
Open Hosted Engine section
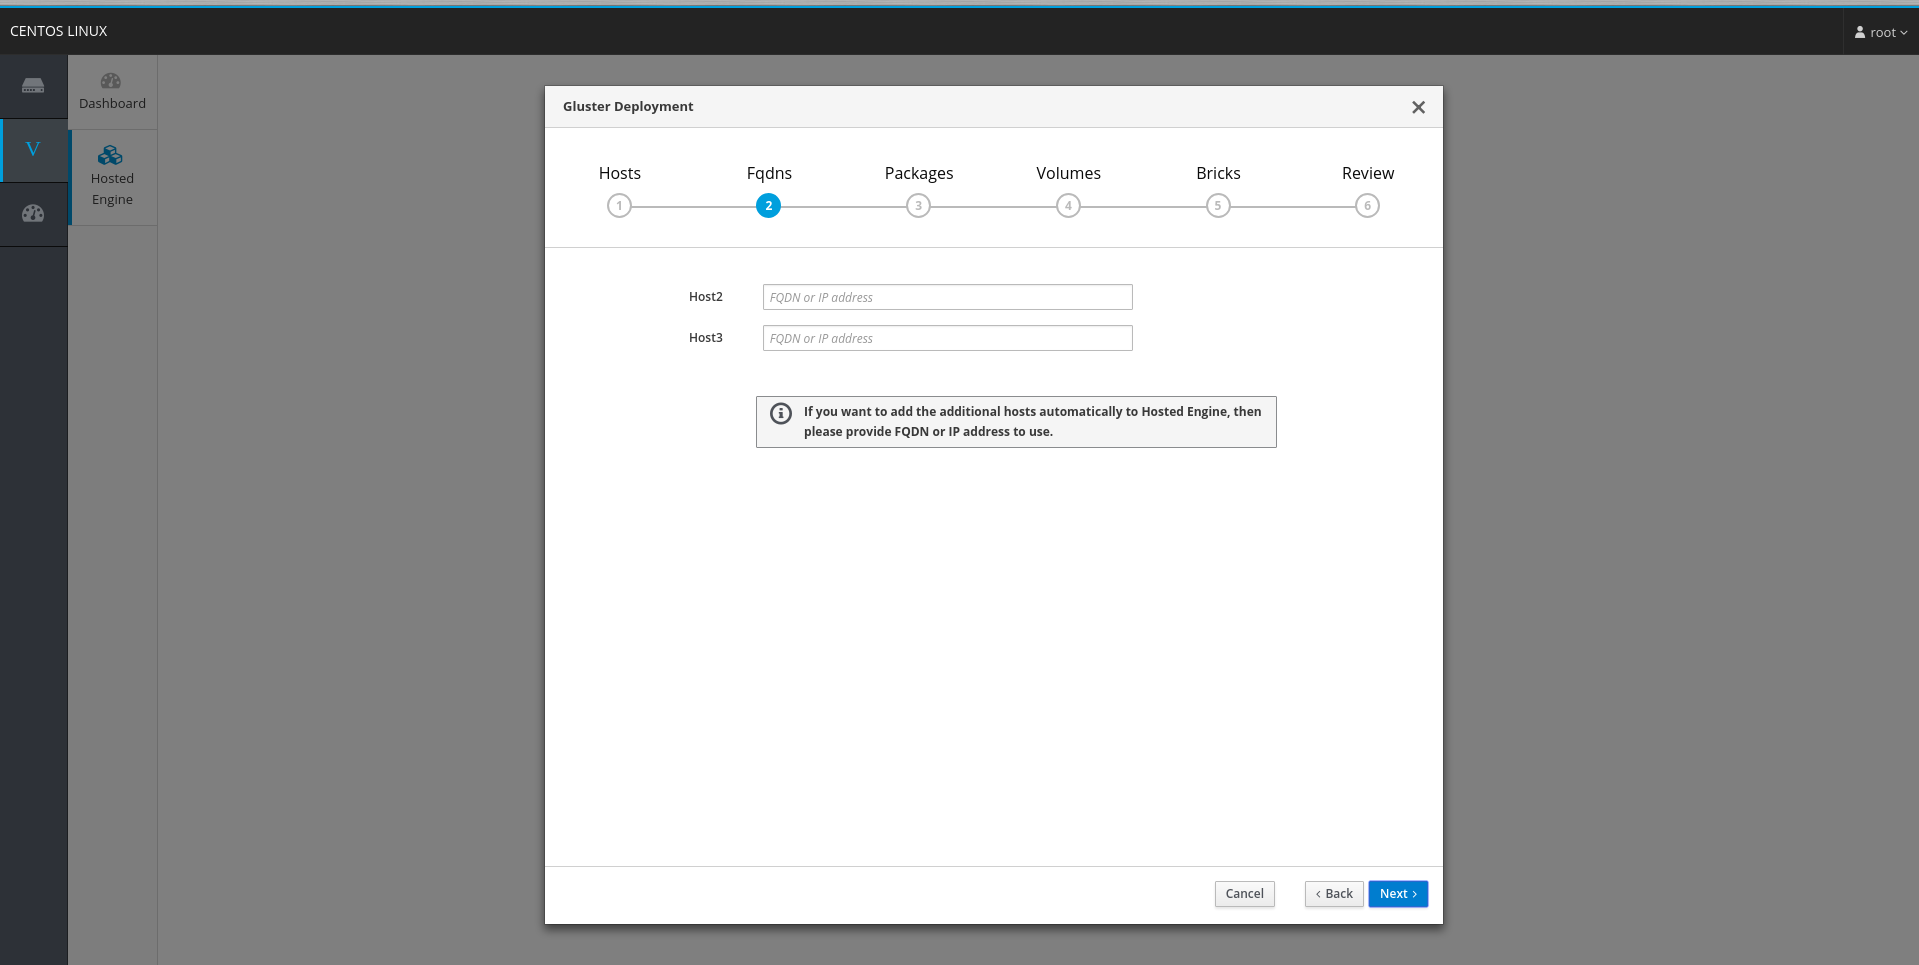112,176
